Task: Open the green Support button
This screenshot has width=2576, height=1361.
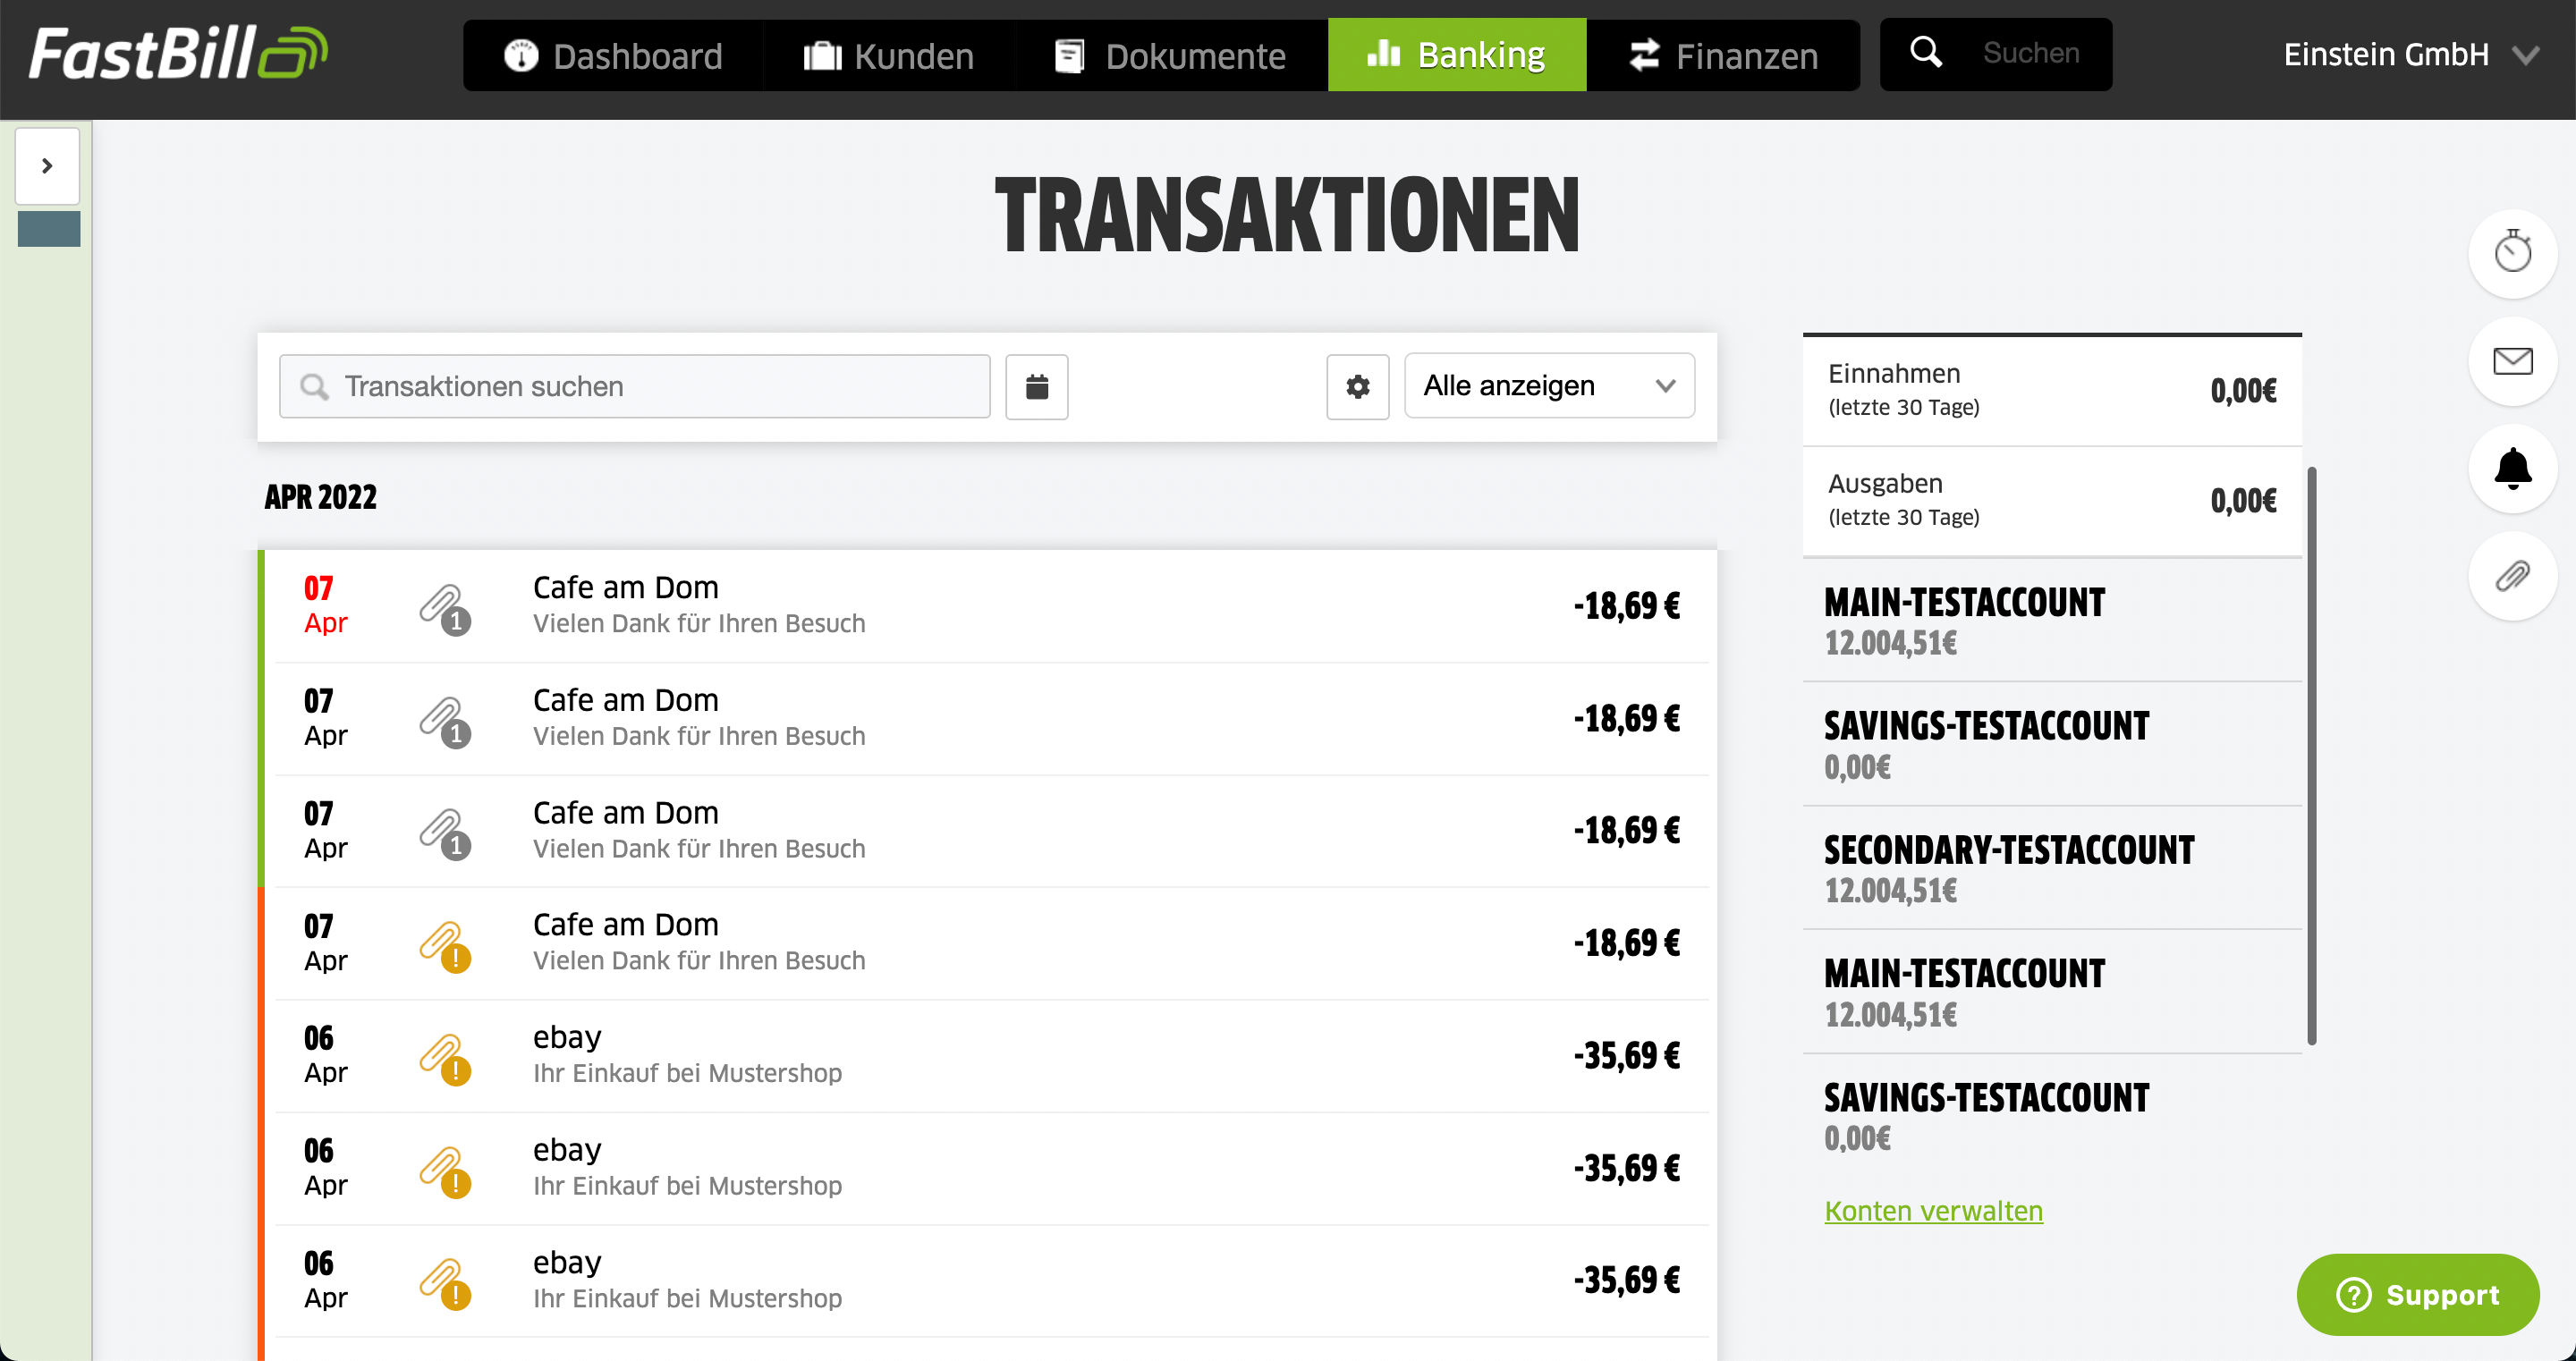Action: tap(2416, 1294)
